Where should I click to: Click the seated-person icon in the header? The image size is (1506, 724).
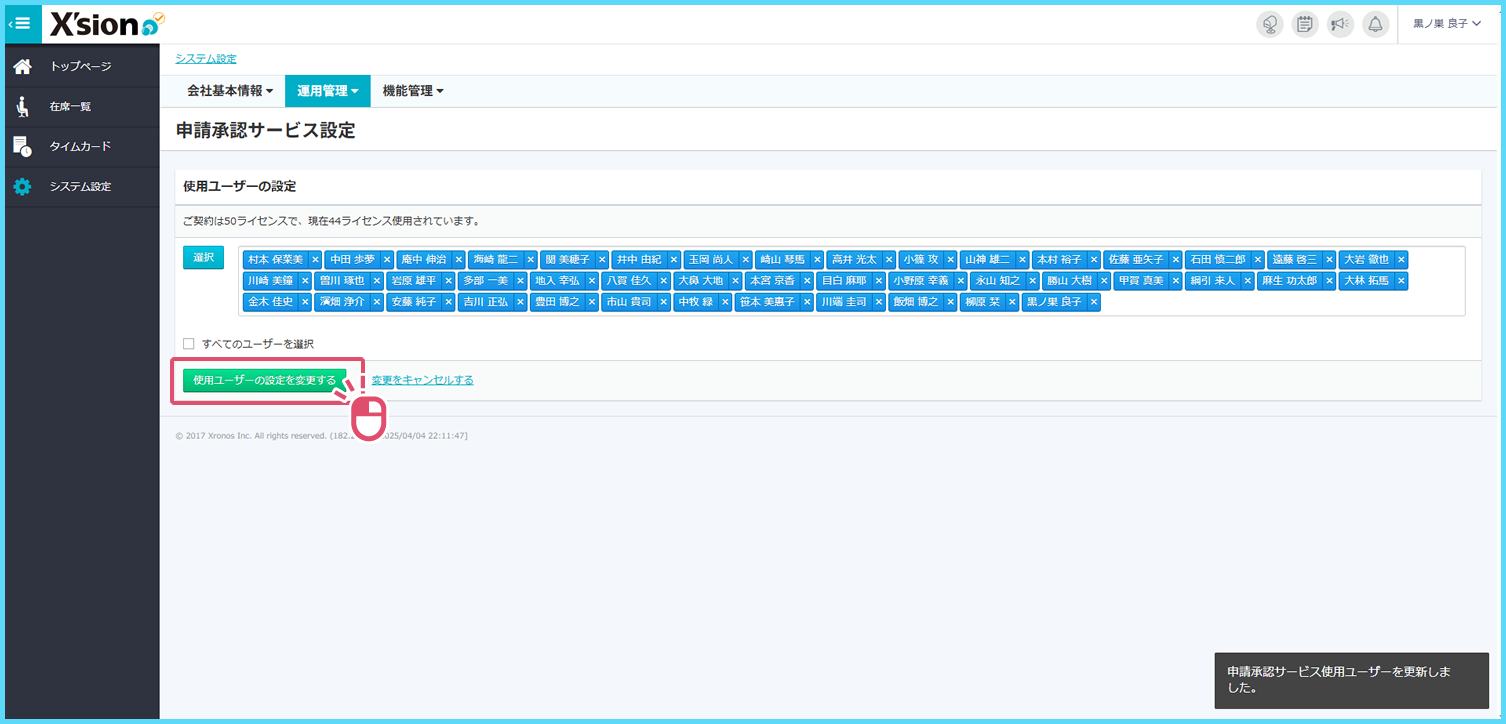pos(1269,25)
